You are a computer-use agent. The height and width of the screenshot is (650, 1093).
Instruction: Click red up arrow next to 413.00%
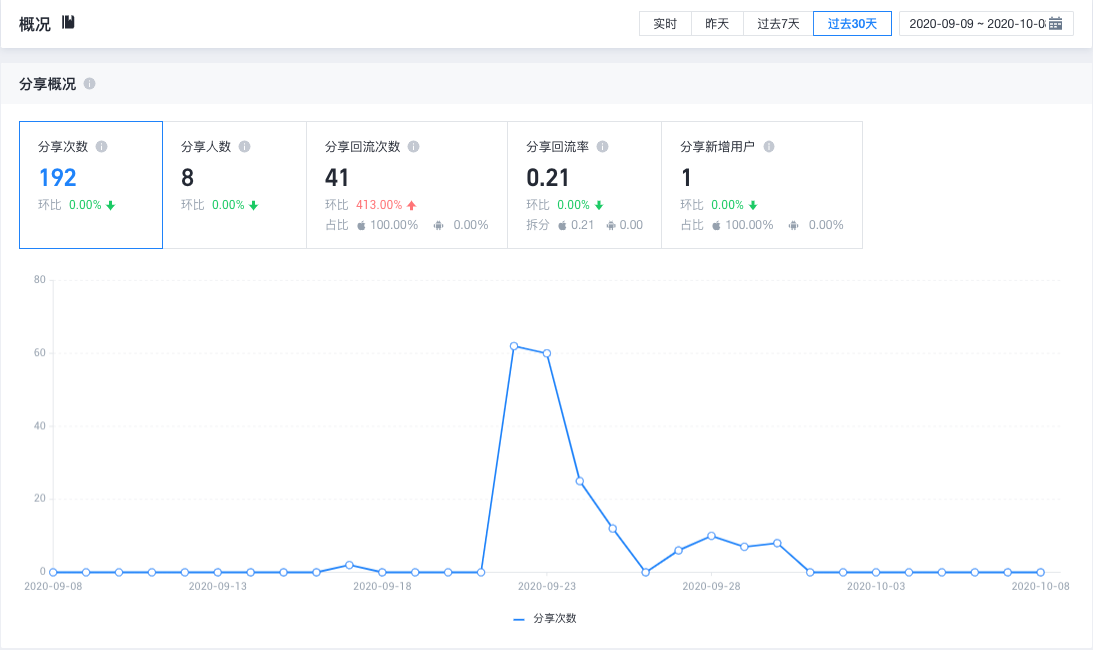(x=411, y=205)
